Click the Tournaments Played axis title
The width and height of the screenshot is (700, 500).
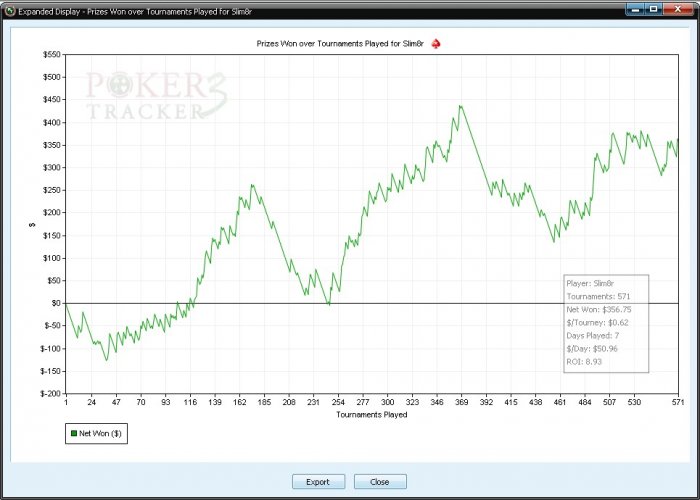click(x=371, y=414)
